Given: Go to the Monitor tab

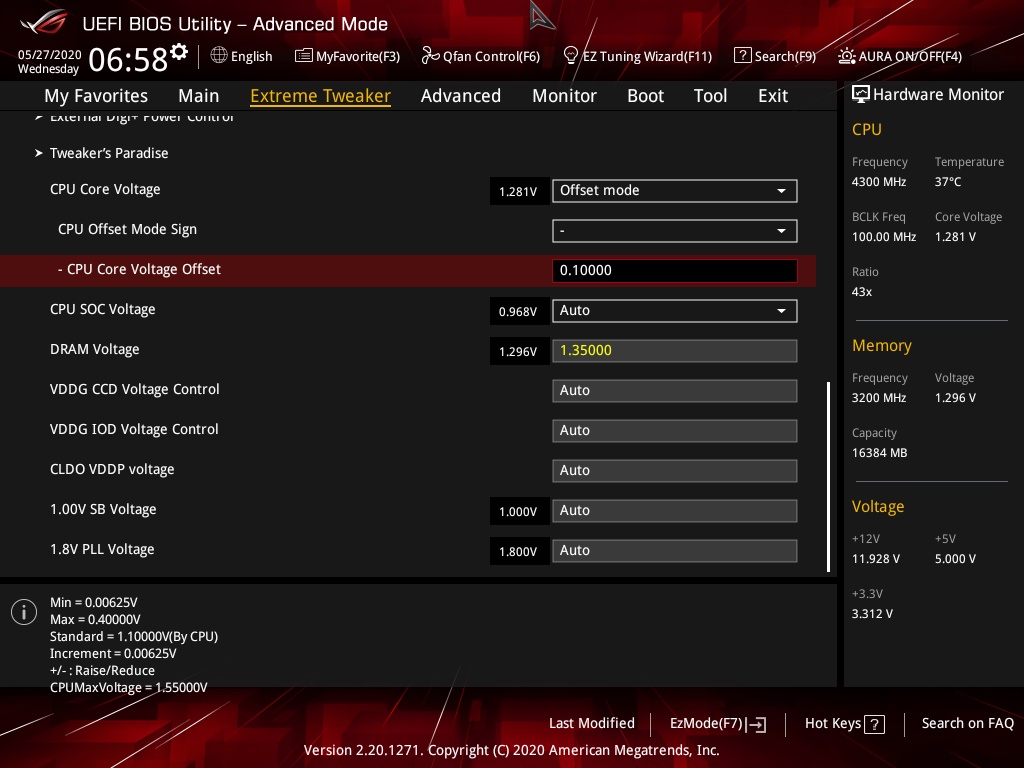Looking at the screenshot, I should pos(564,96).
